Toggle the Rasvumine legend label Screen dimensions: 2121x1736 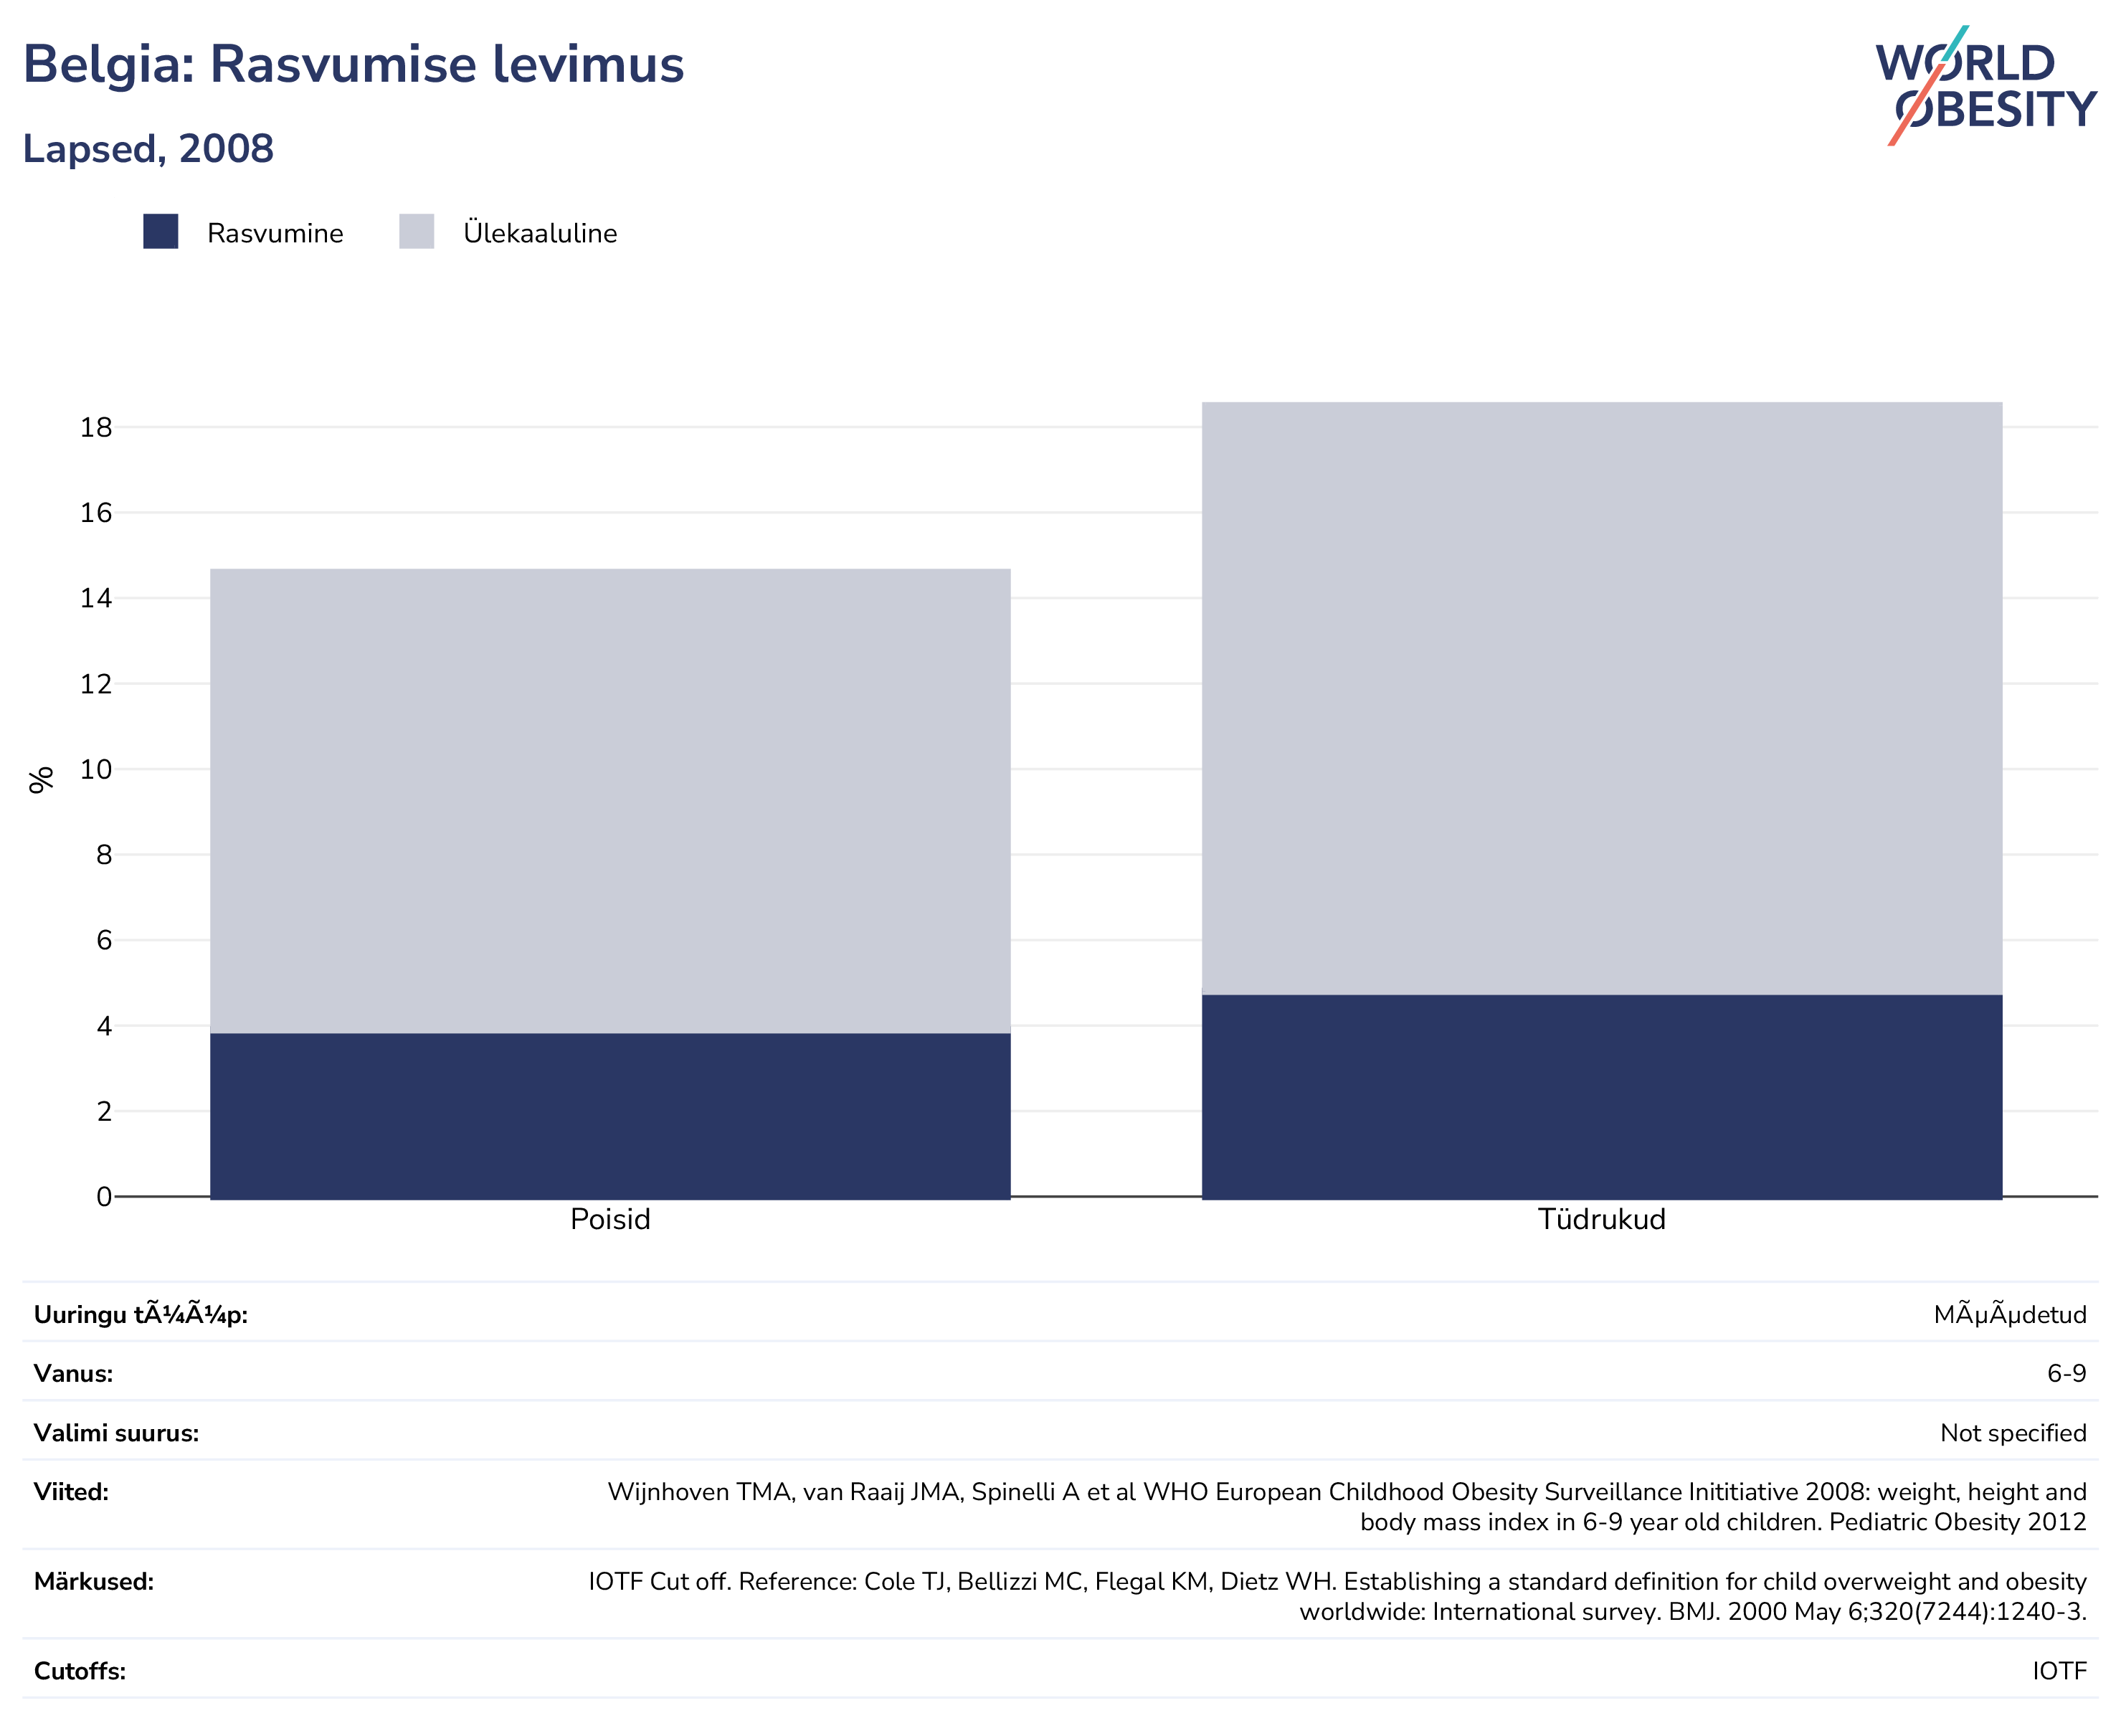coord(275,233)
